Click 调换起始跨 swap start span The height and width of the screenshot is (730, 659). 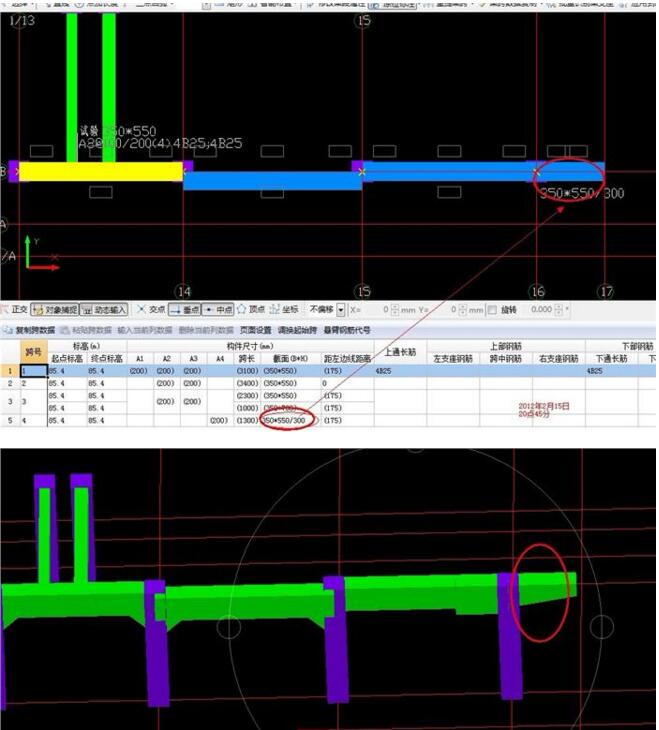[298, 330]
